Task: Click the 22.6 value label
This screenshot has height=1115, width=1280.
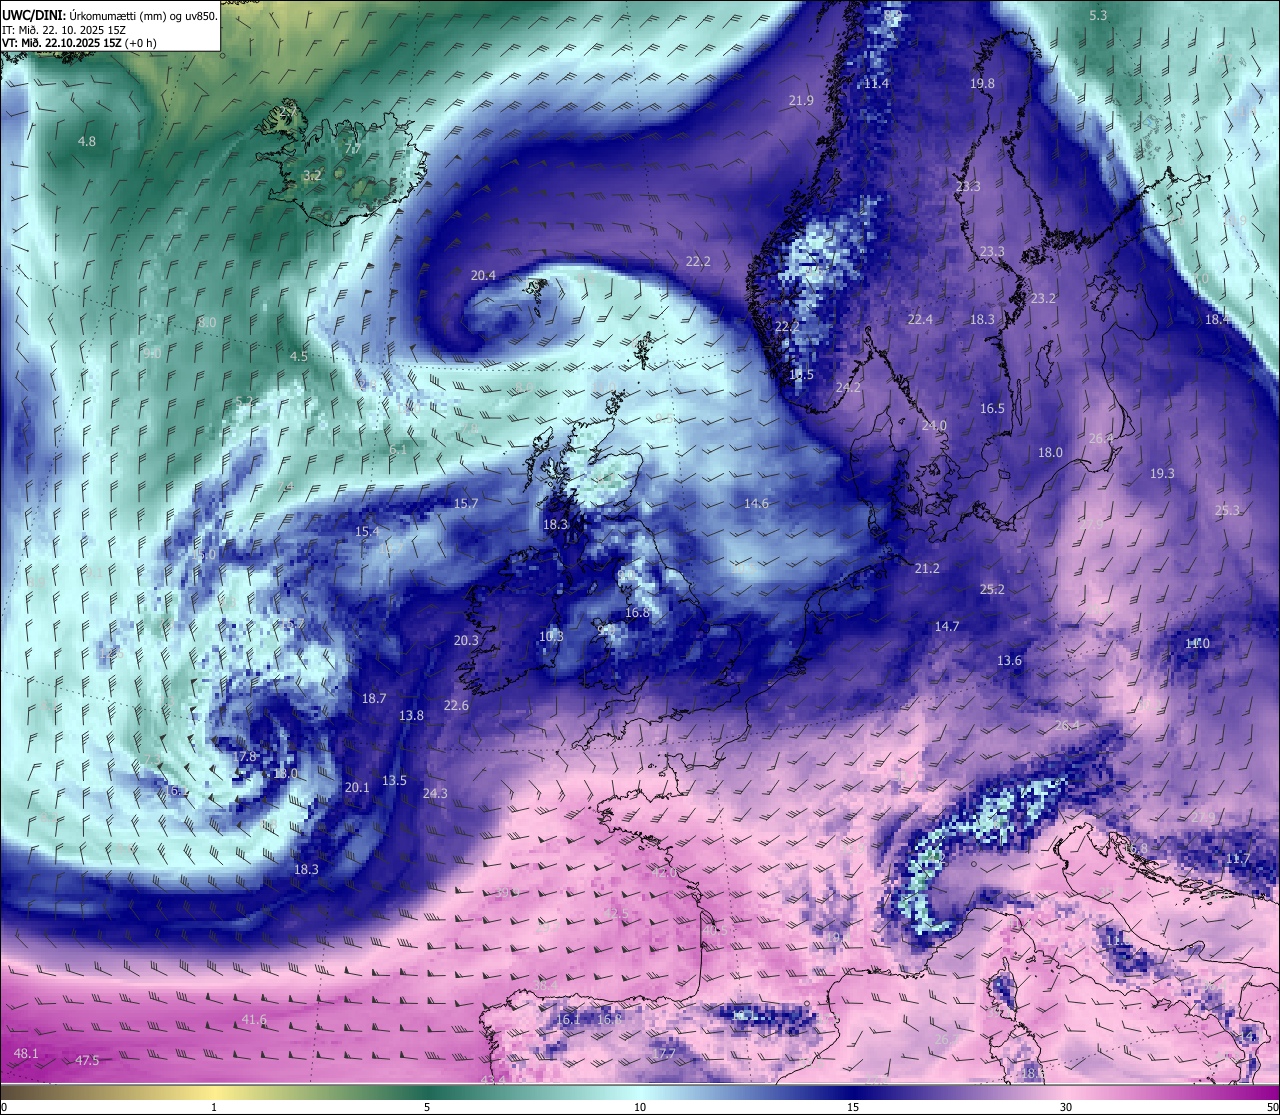Action: click(456, 706)
